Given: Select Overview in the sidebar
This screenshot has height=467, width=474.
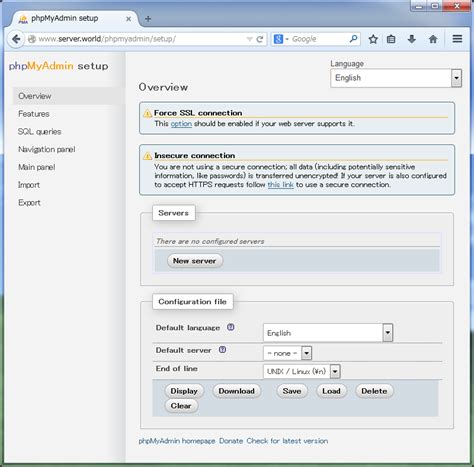Looking at the screenshot, I should [x=35, y=96].
